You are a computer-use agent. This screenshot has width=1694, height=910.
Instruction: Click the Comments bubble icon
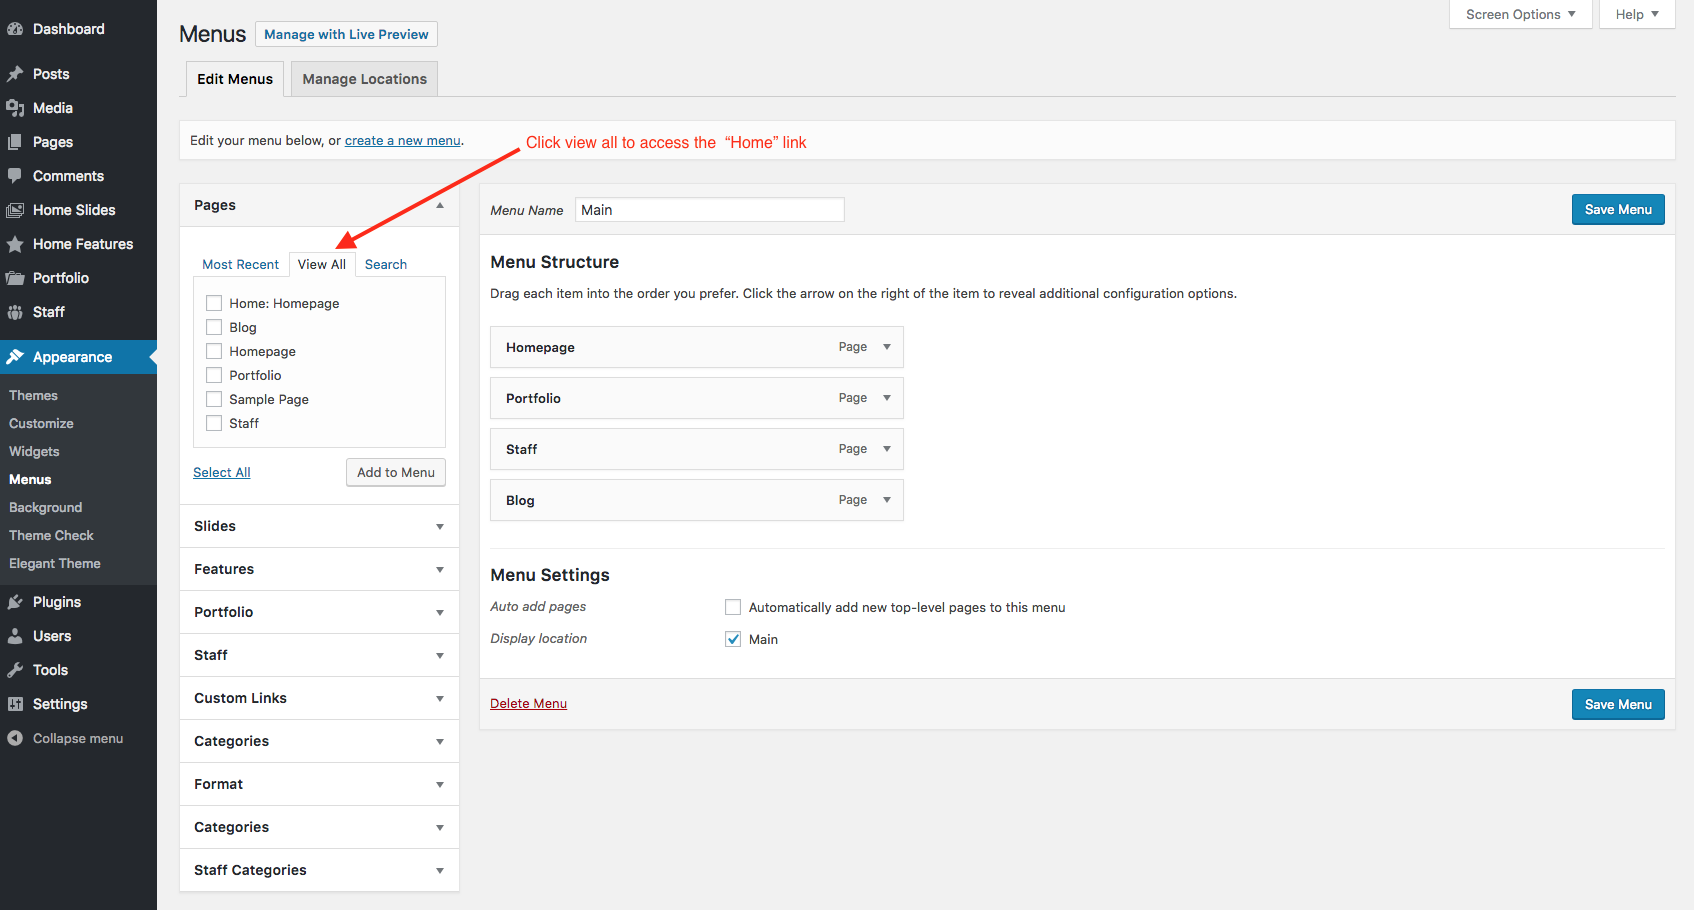(17, 175)
